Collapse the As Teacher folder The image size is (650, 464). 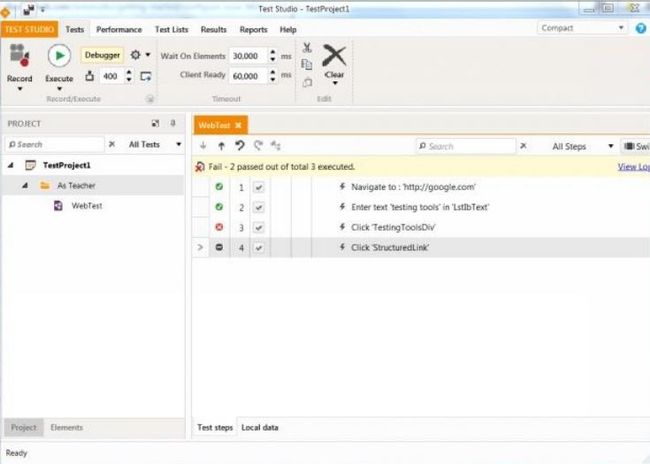pos(25,185)
